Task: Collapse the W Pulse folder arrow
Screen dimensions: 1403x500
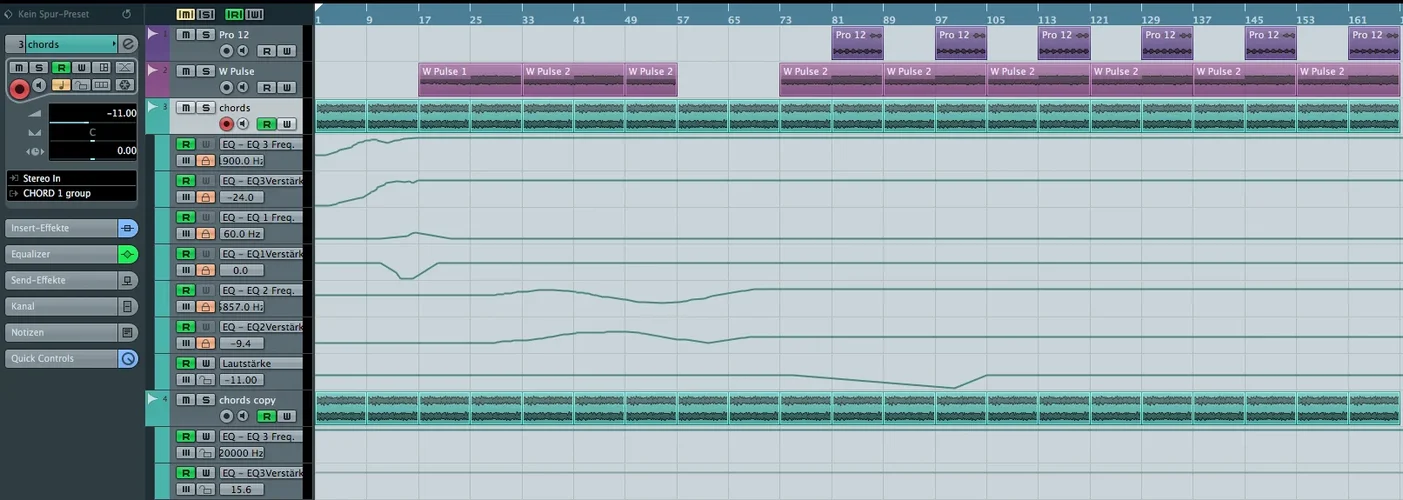Action: (152, 70)
